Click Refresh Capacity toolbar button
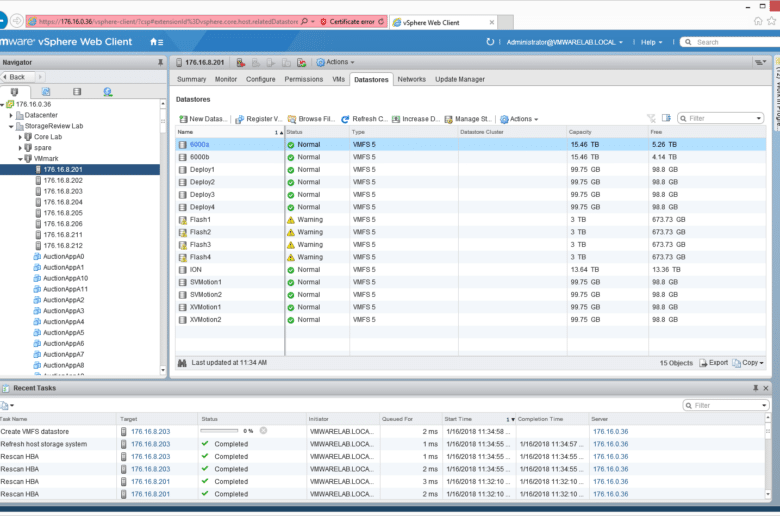The width and height of the screenshot is (780, 516). (x=364, y=119)
